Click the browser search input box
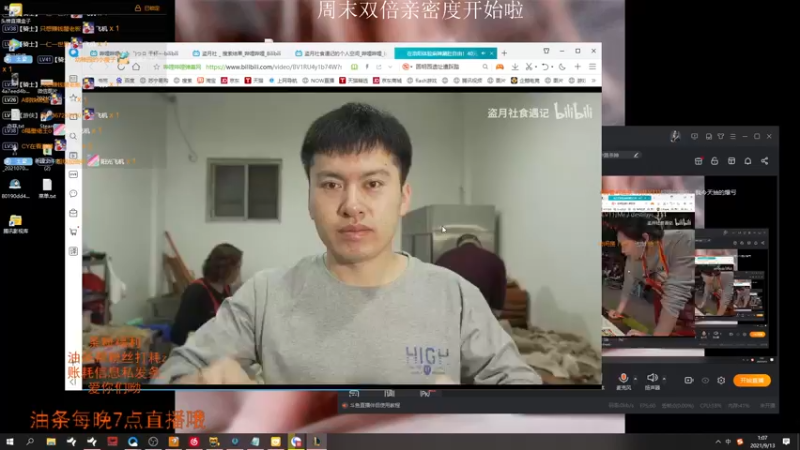This screenshot has width=800, height=450. [445, 67]
